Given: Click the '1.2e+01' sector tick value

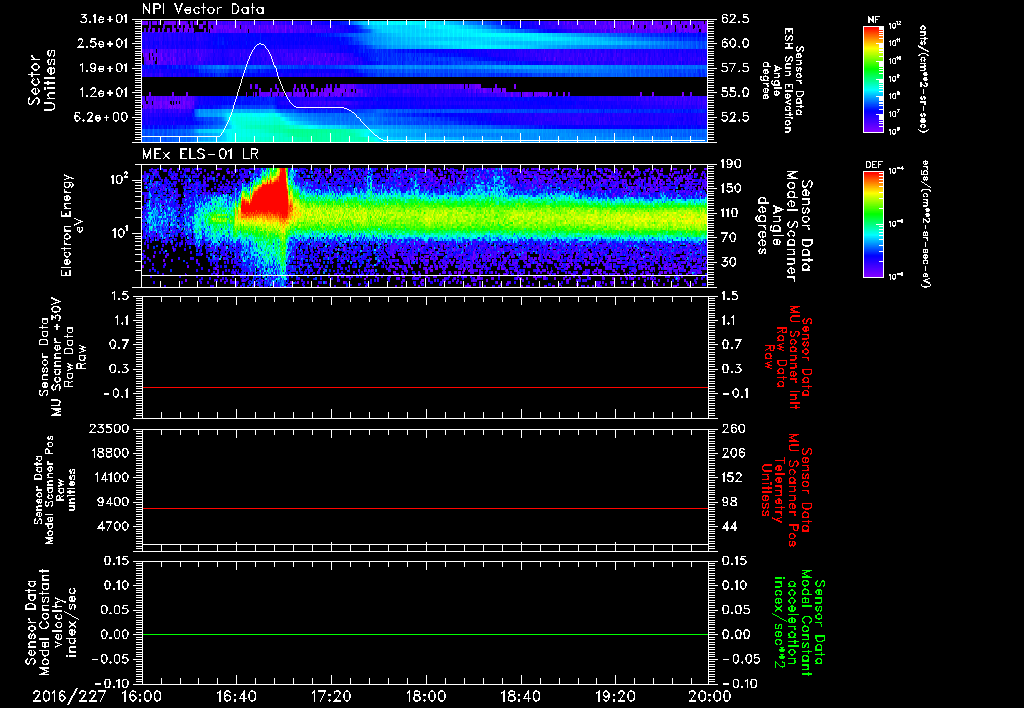Looking at the screenshot, I should click(x=104, y=93).
